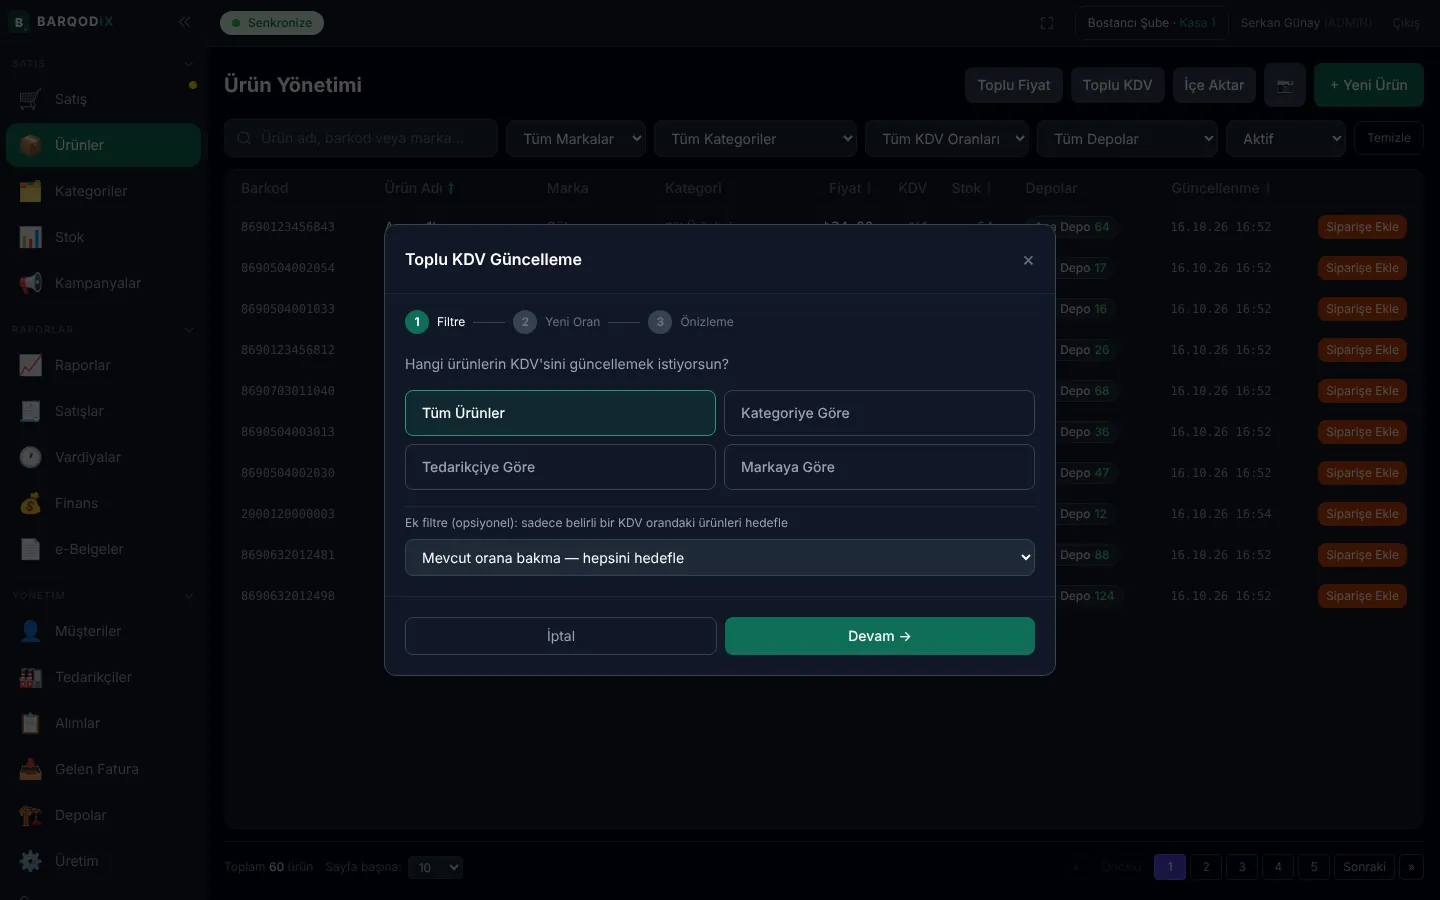The width and height of the screenshot is (1440, 900).
Task: Expand the Tüm Depolar dropdown
Action: (x=1128, y=139)
